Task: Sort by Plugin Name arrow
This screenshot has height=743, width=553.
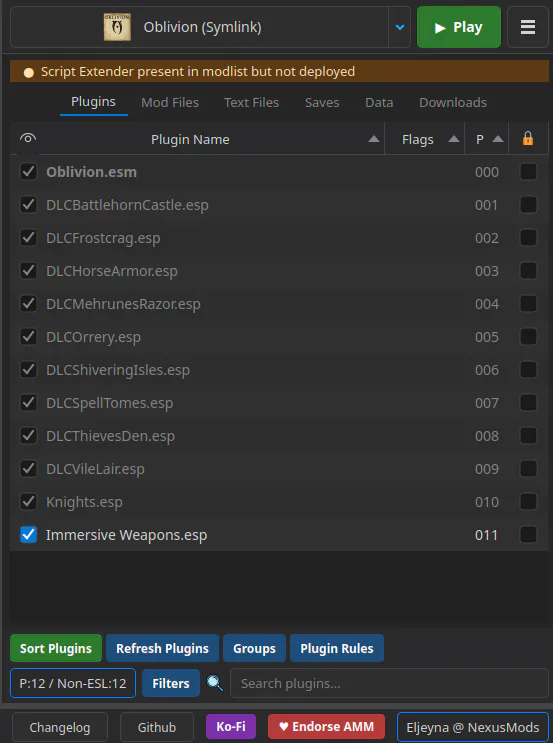Action: click(x=374, y=139)
